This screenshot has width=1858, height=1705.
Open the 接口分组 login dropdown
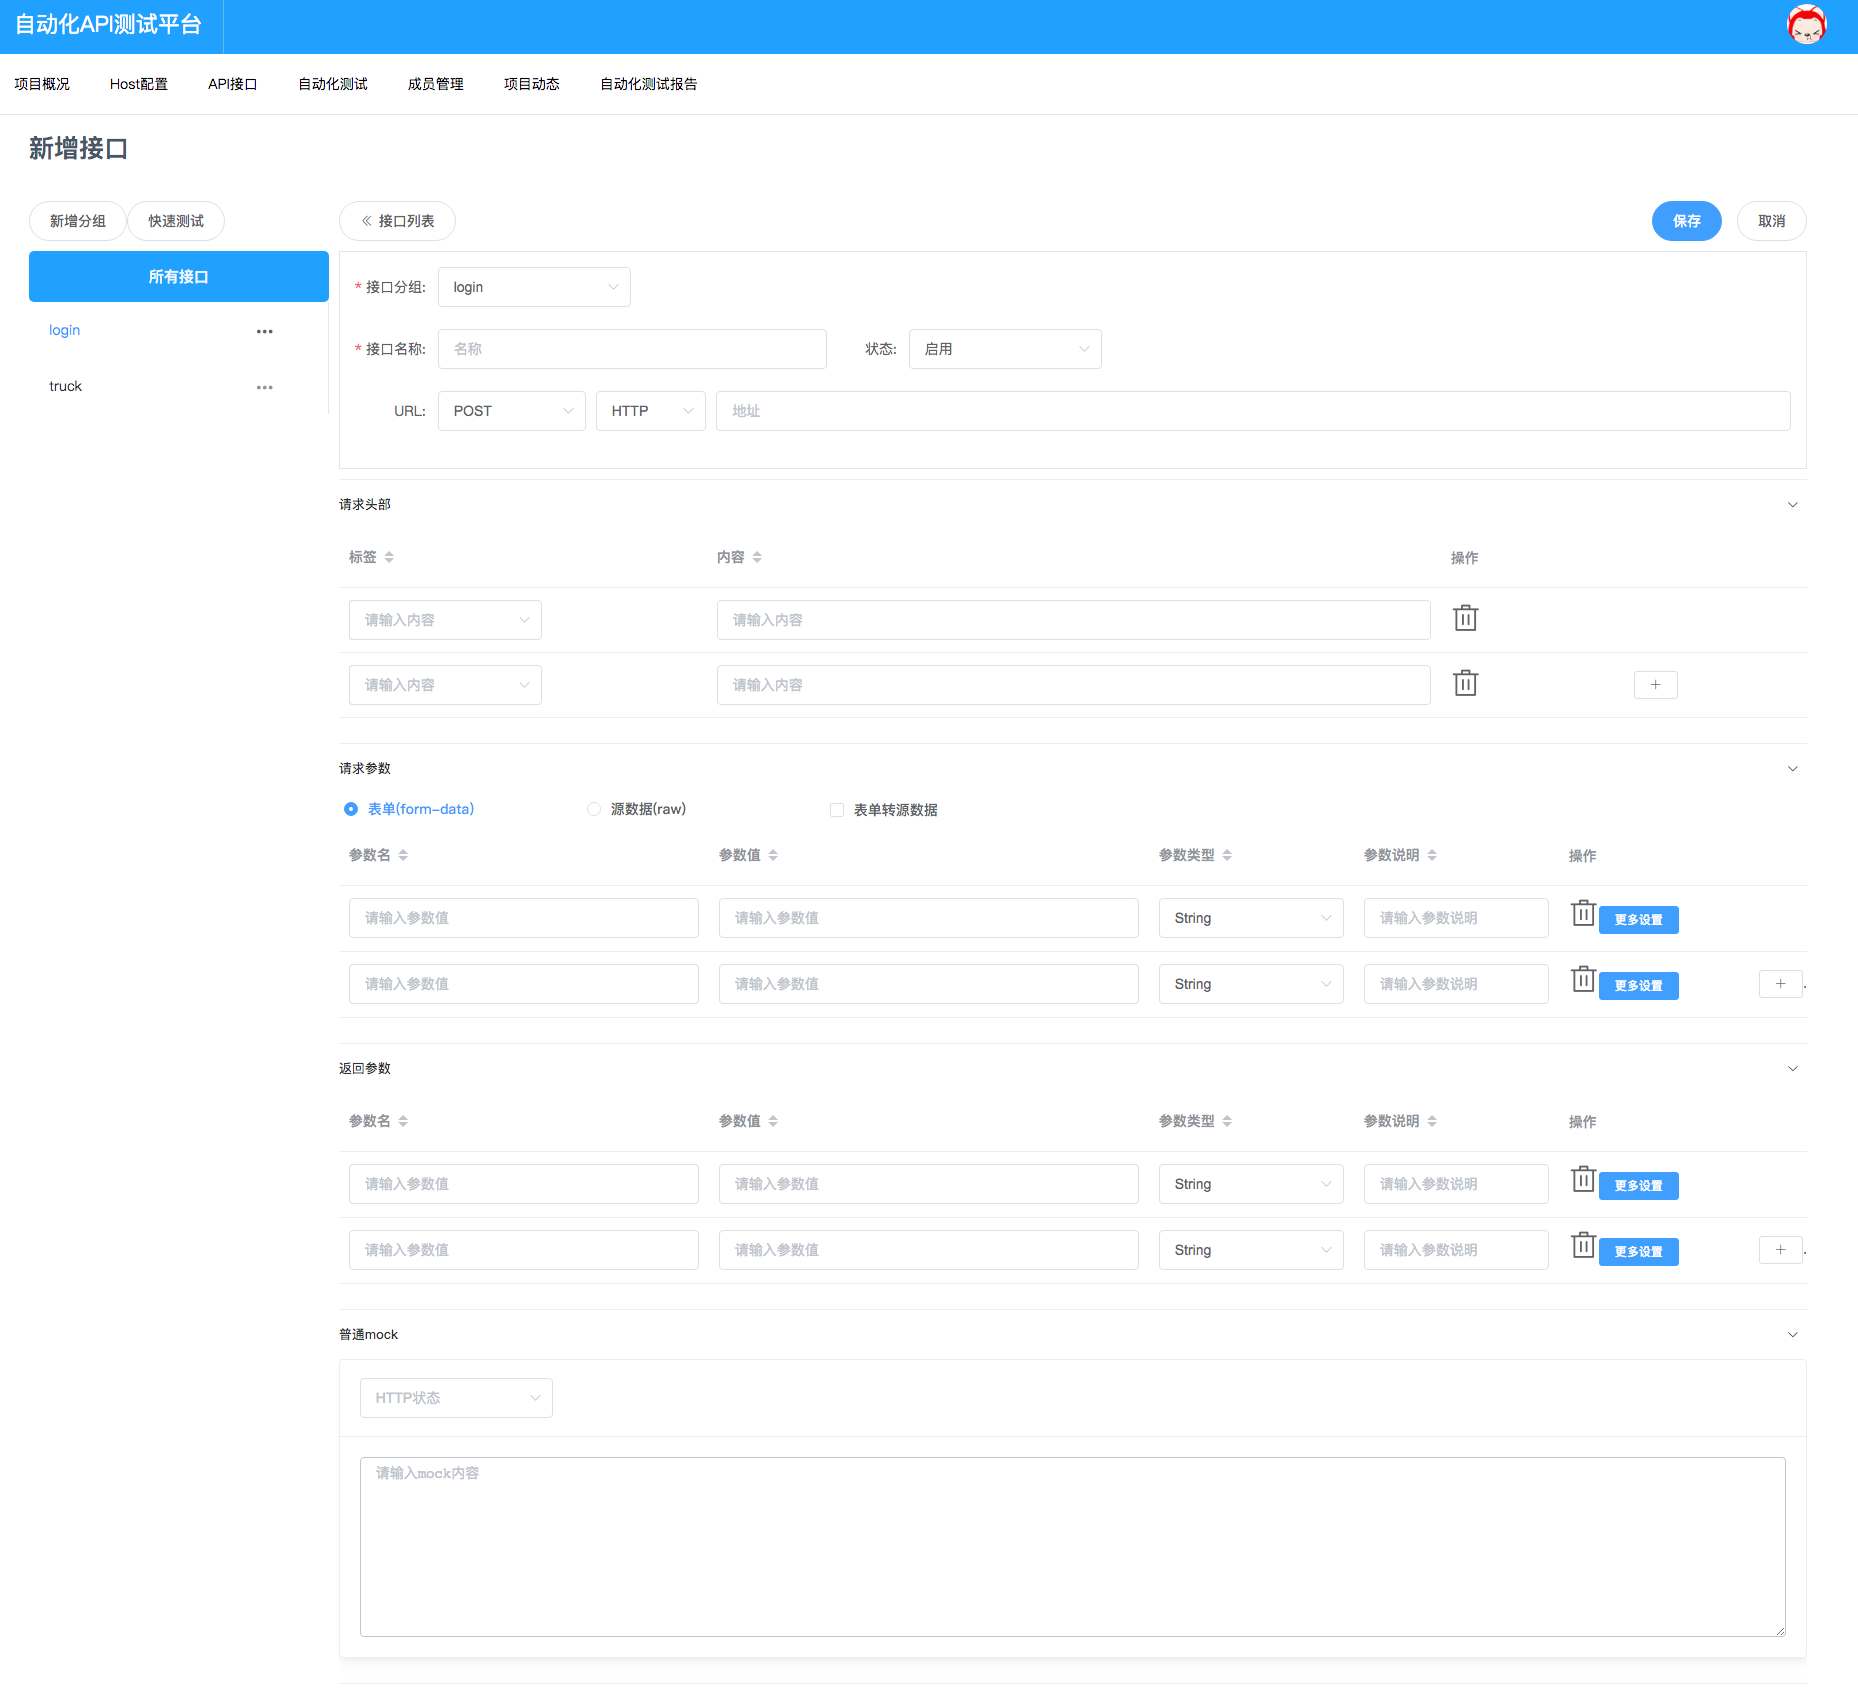point(534,287)
